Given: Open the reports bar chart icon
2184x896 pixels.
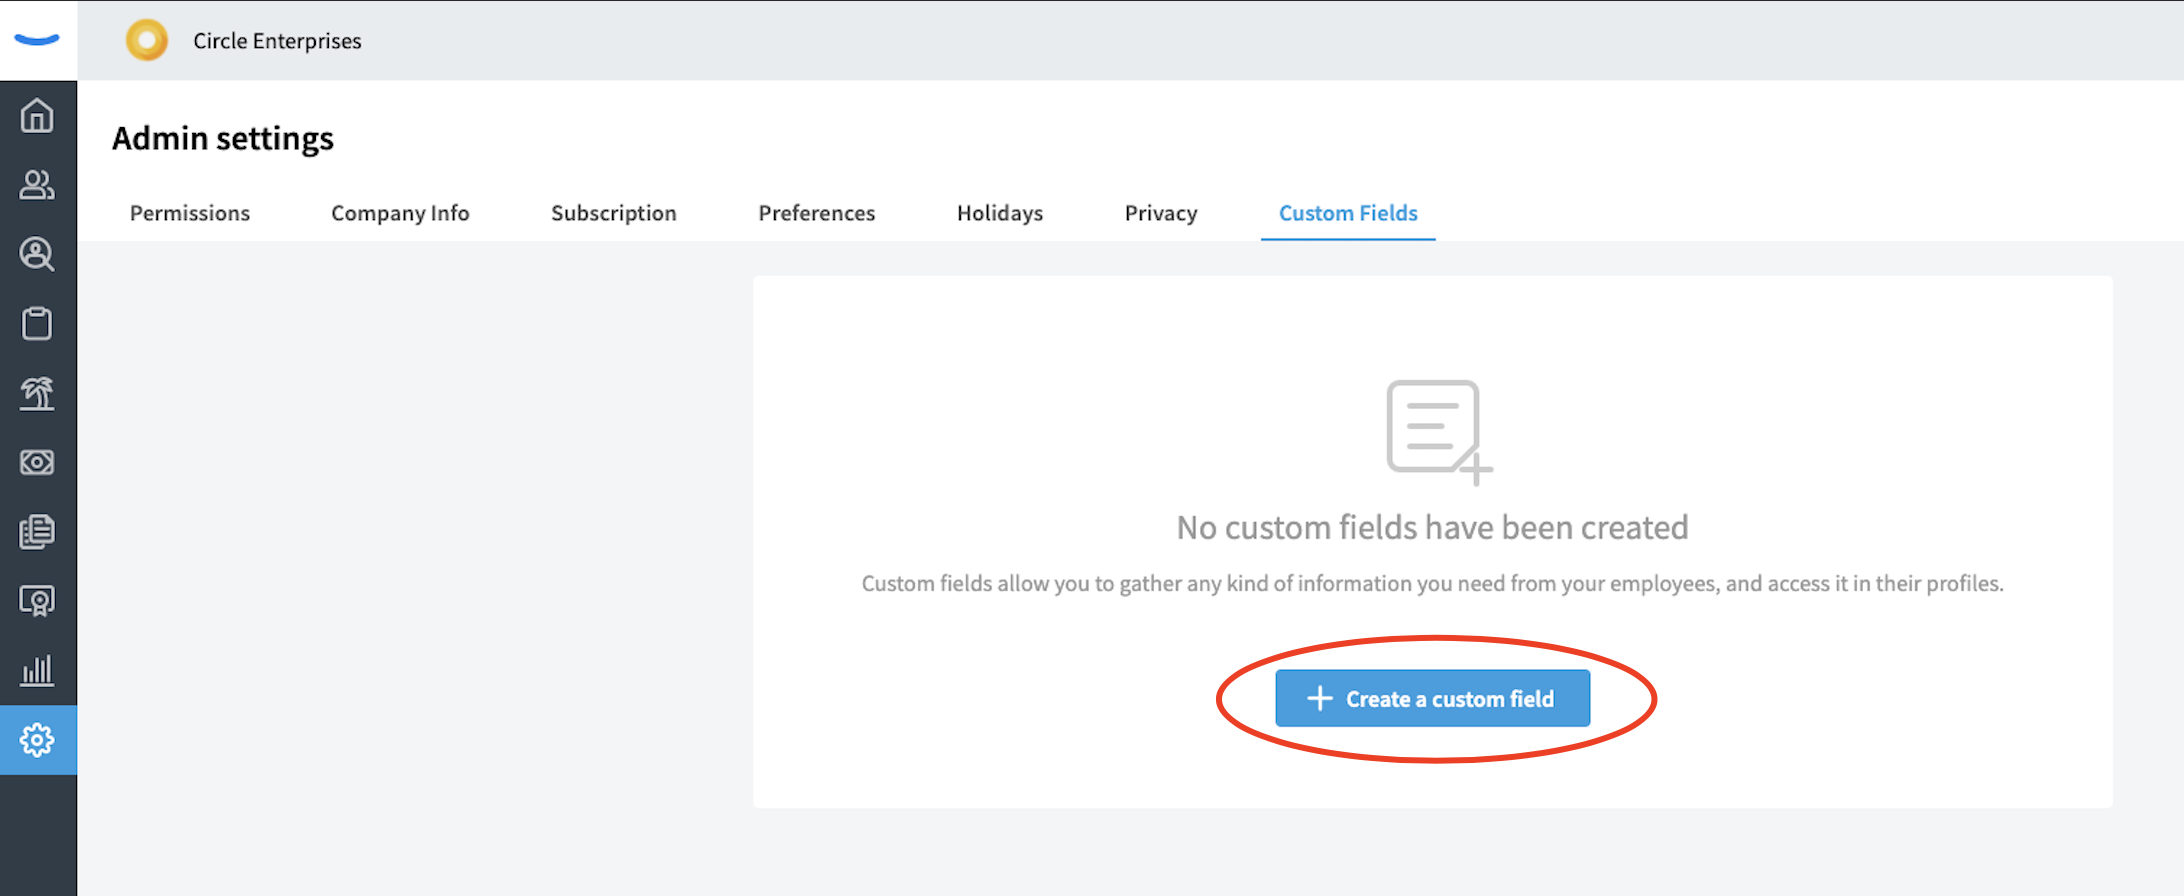Looking at the screenshot, I should [x=37, y=670].
